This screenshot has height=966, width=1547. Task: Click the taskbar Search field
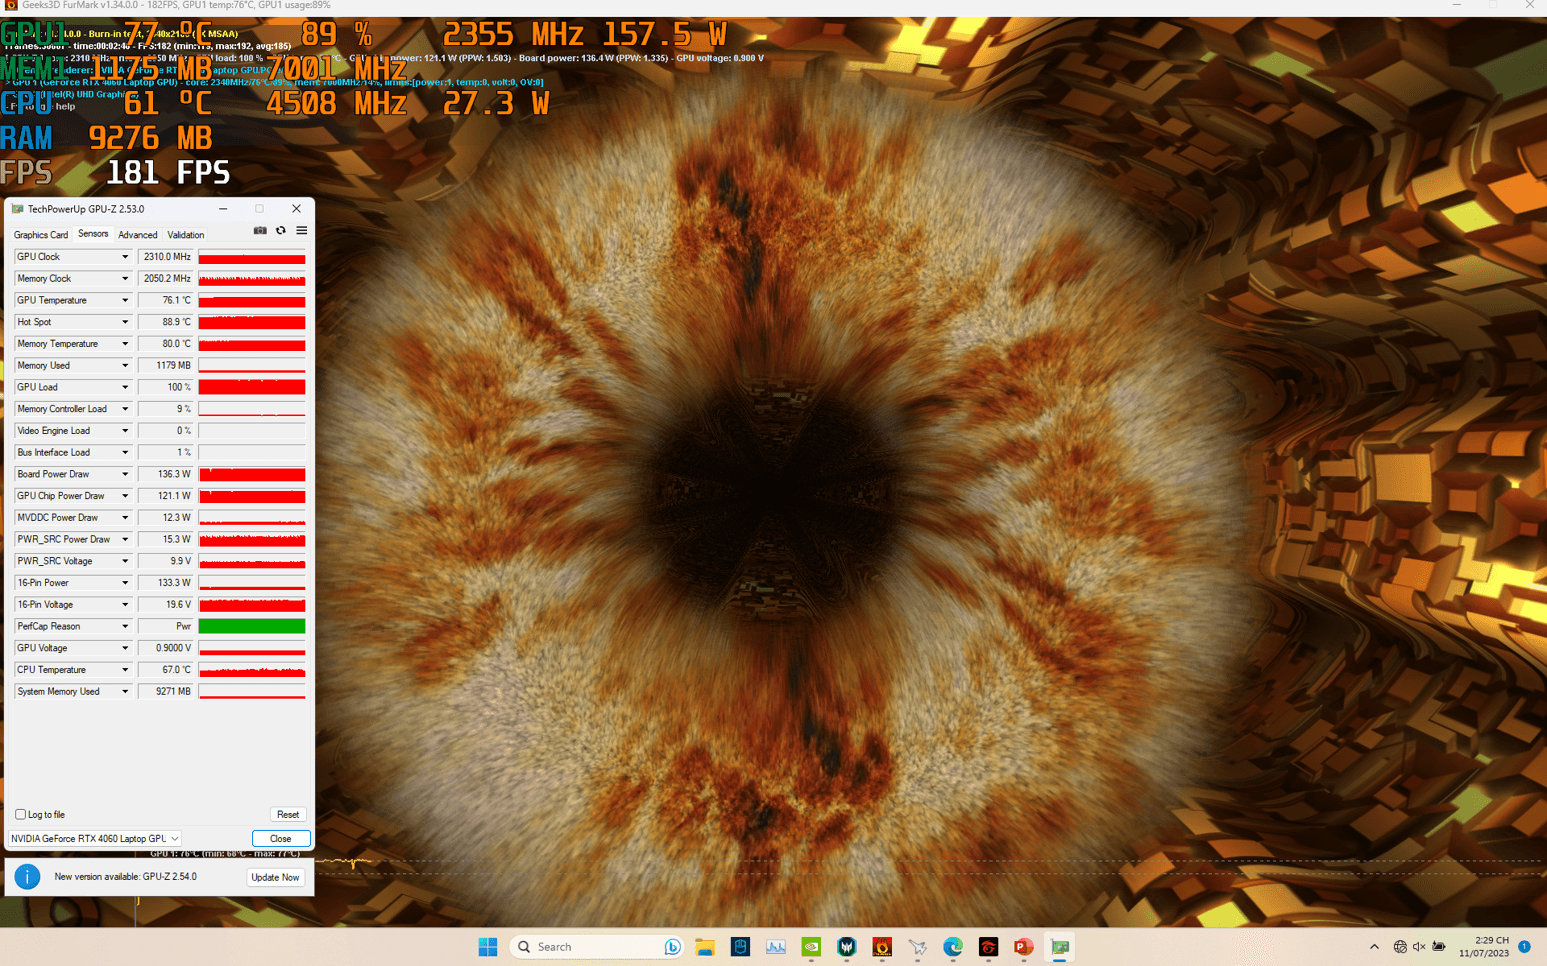[x=590, y=947]
